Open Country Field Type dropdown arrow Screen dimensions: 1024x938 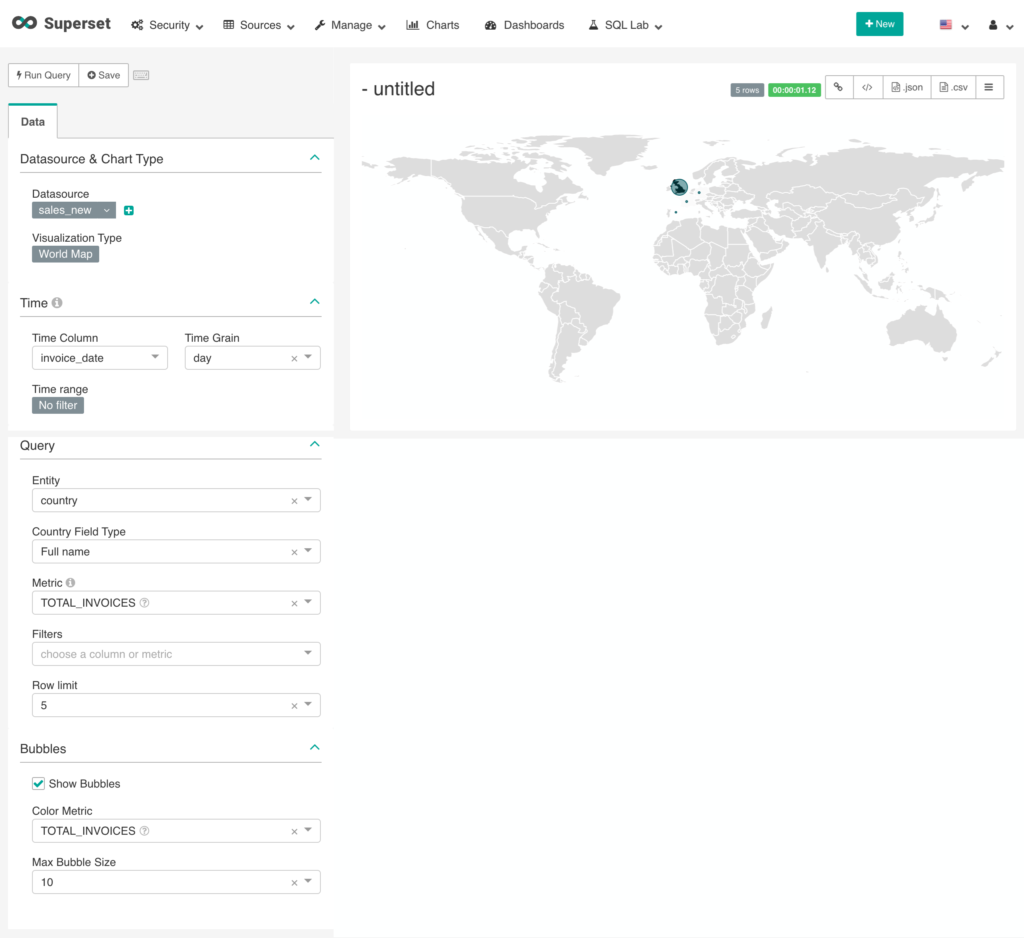pos(308,551)
